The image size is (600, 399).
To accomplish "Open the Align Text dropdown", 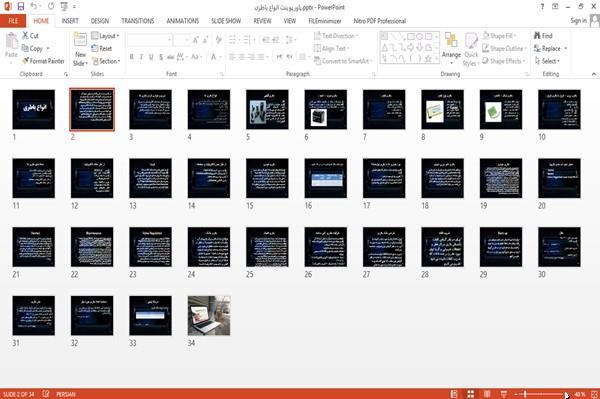I will coord(332,49).
